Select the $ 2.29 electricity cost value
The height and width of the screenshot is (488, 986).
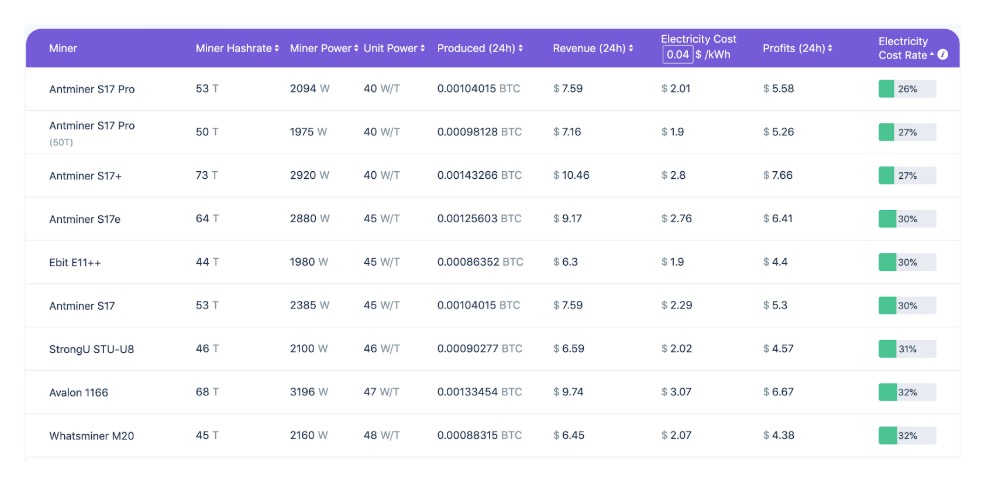coord(677,305)
